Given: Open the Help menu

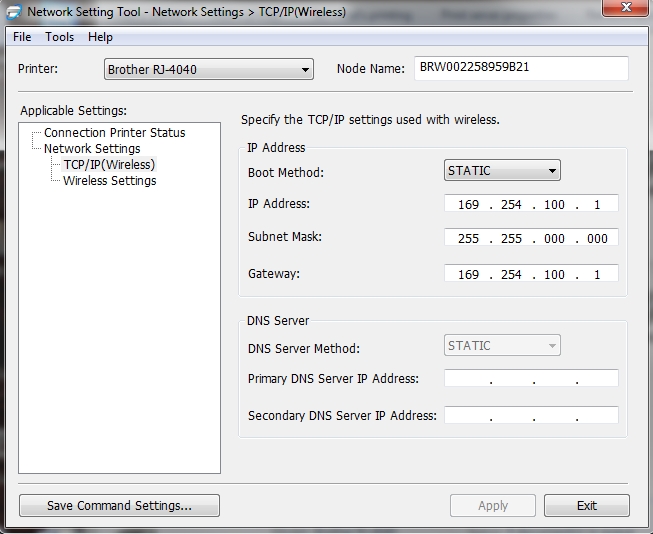Looking at the screenshot, I should click(x=100, y=37).
